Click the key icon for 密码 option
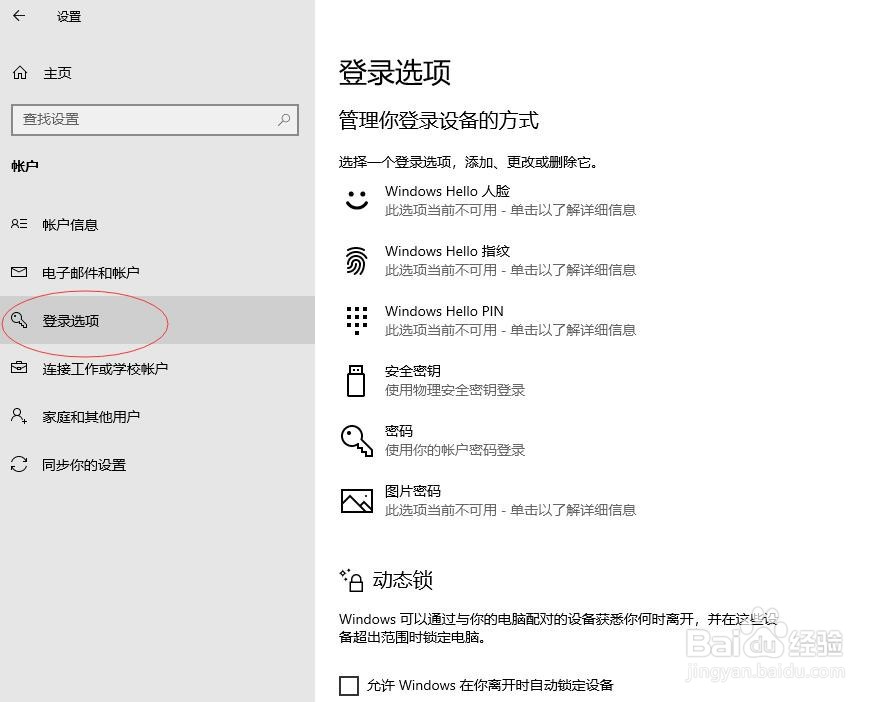Viewport: 894px width, 702px height. click(x=357, y=440)
